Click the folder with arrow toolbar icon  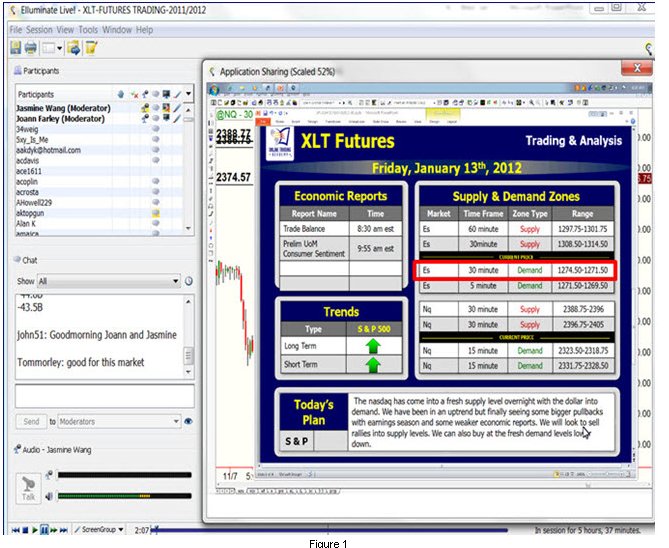pos(74,47)
